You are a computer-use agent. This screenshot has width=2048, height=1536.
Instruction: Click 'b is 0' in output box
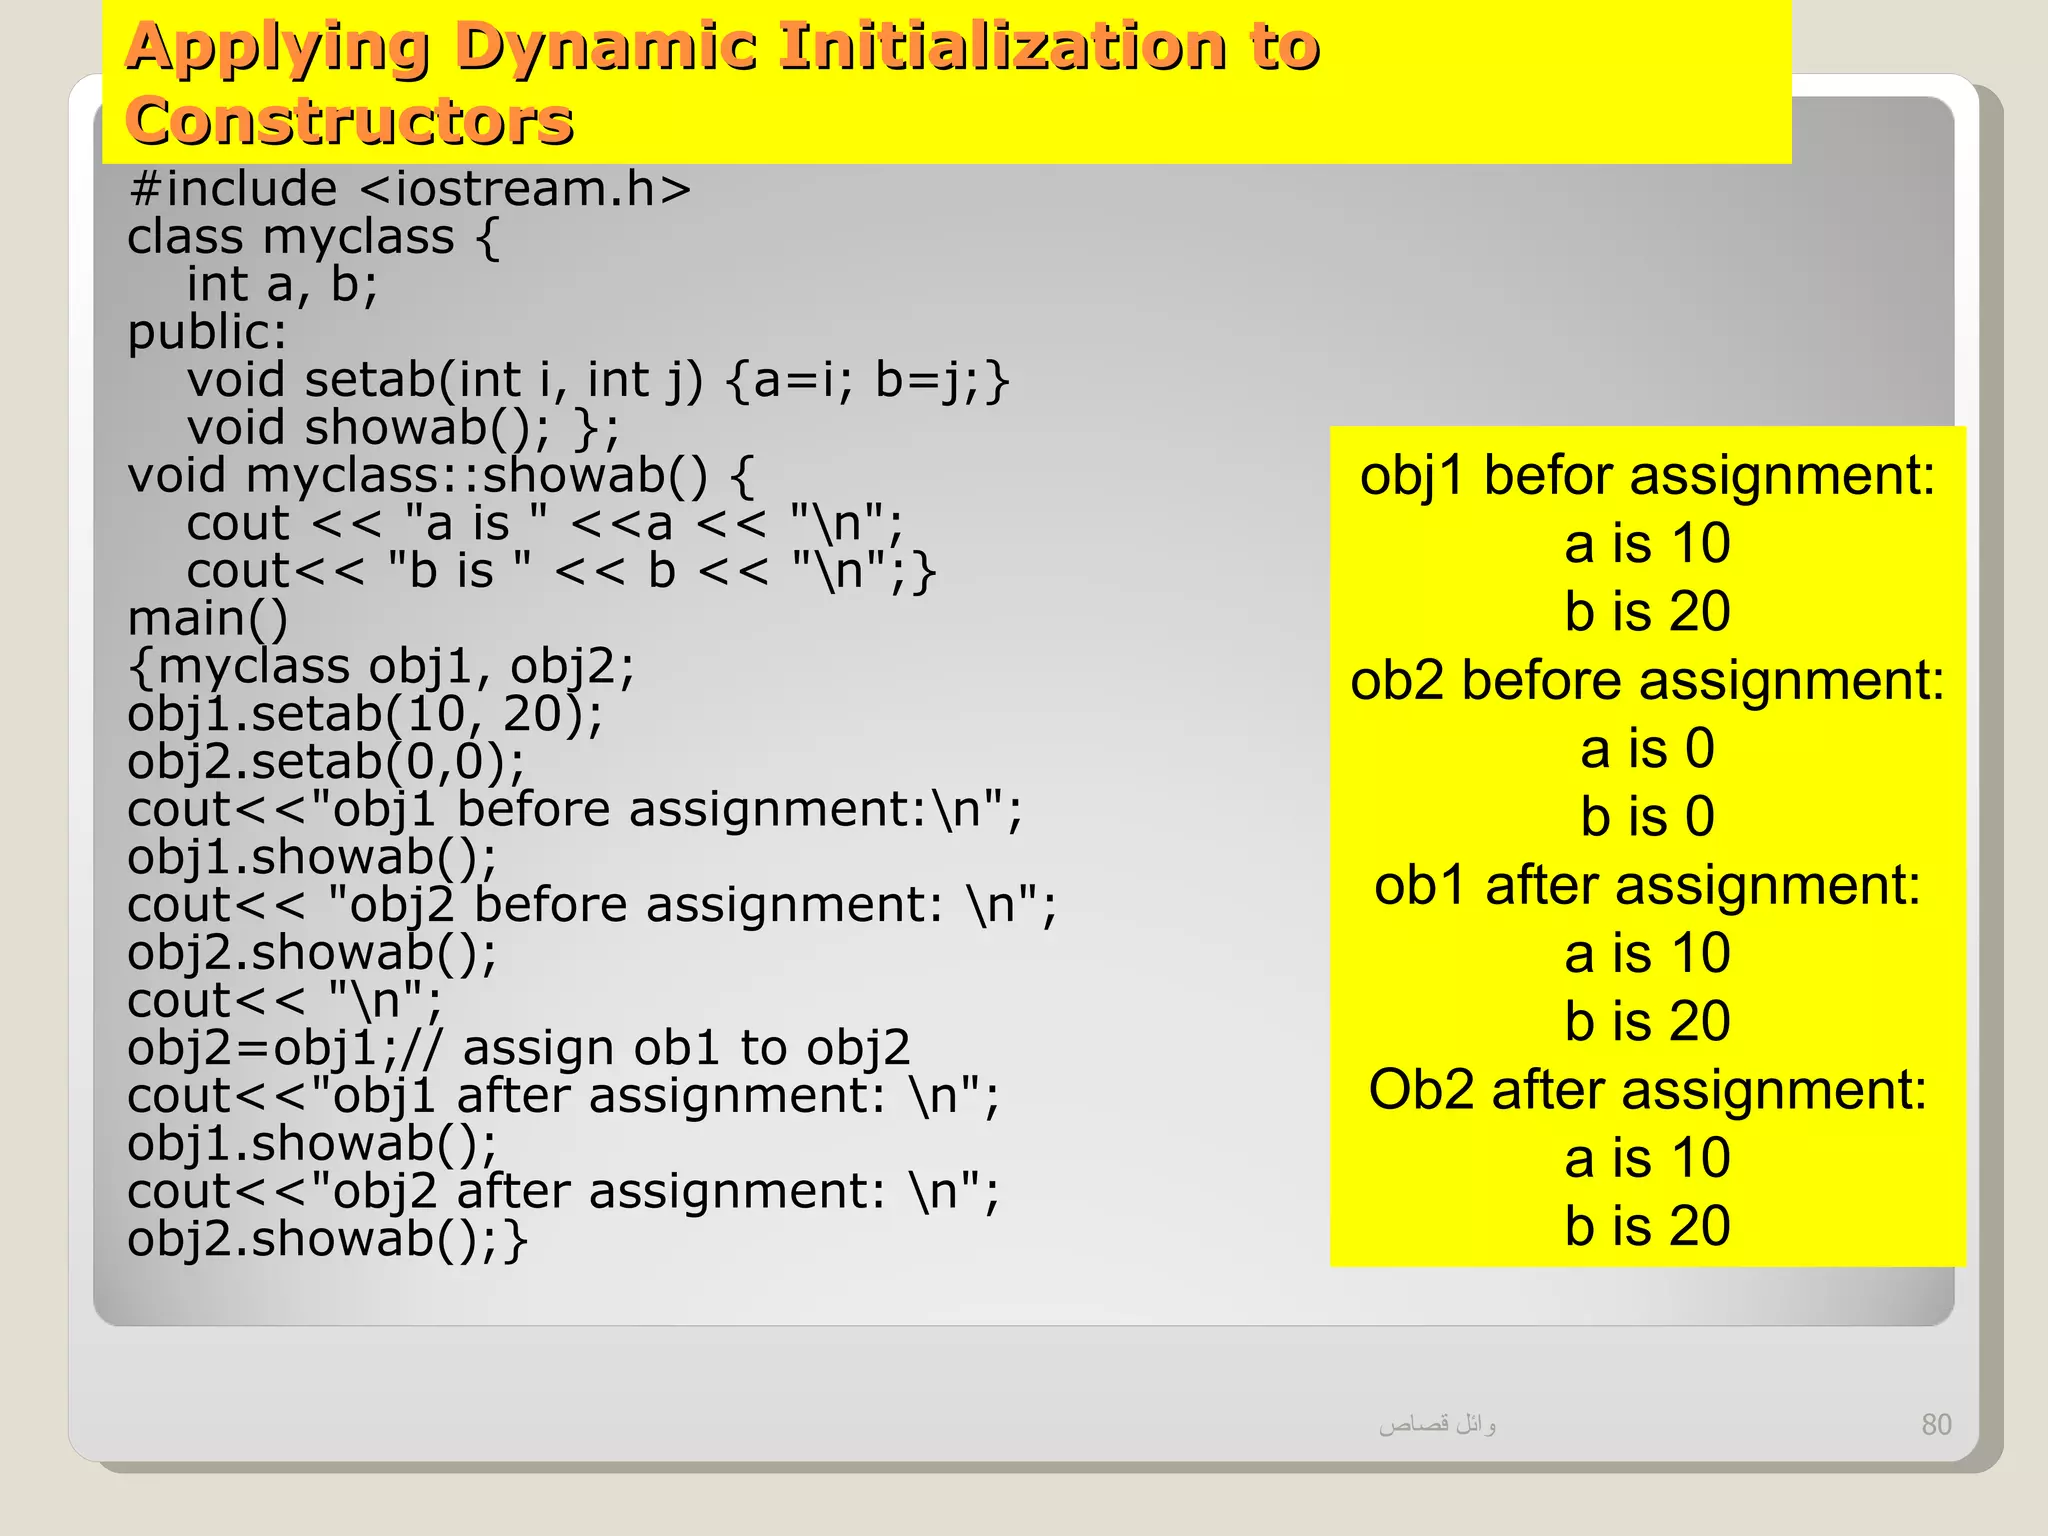tap(1647, 817)
